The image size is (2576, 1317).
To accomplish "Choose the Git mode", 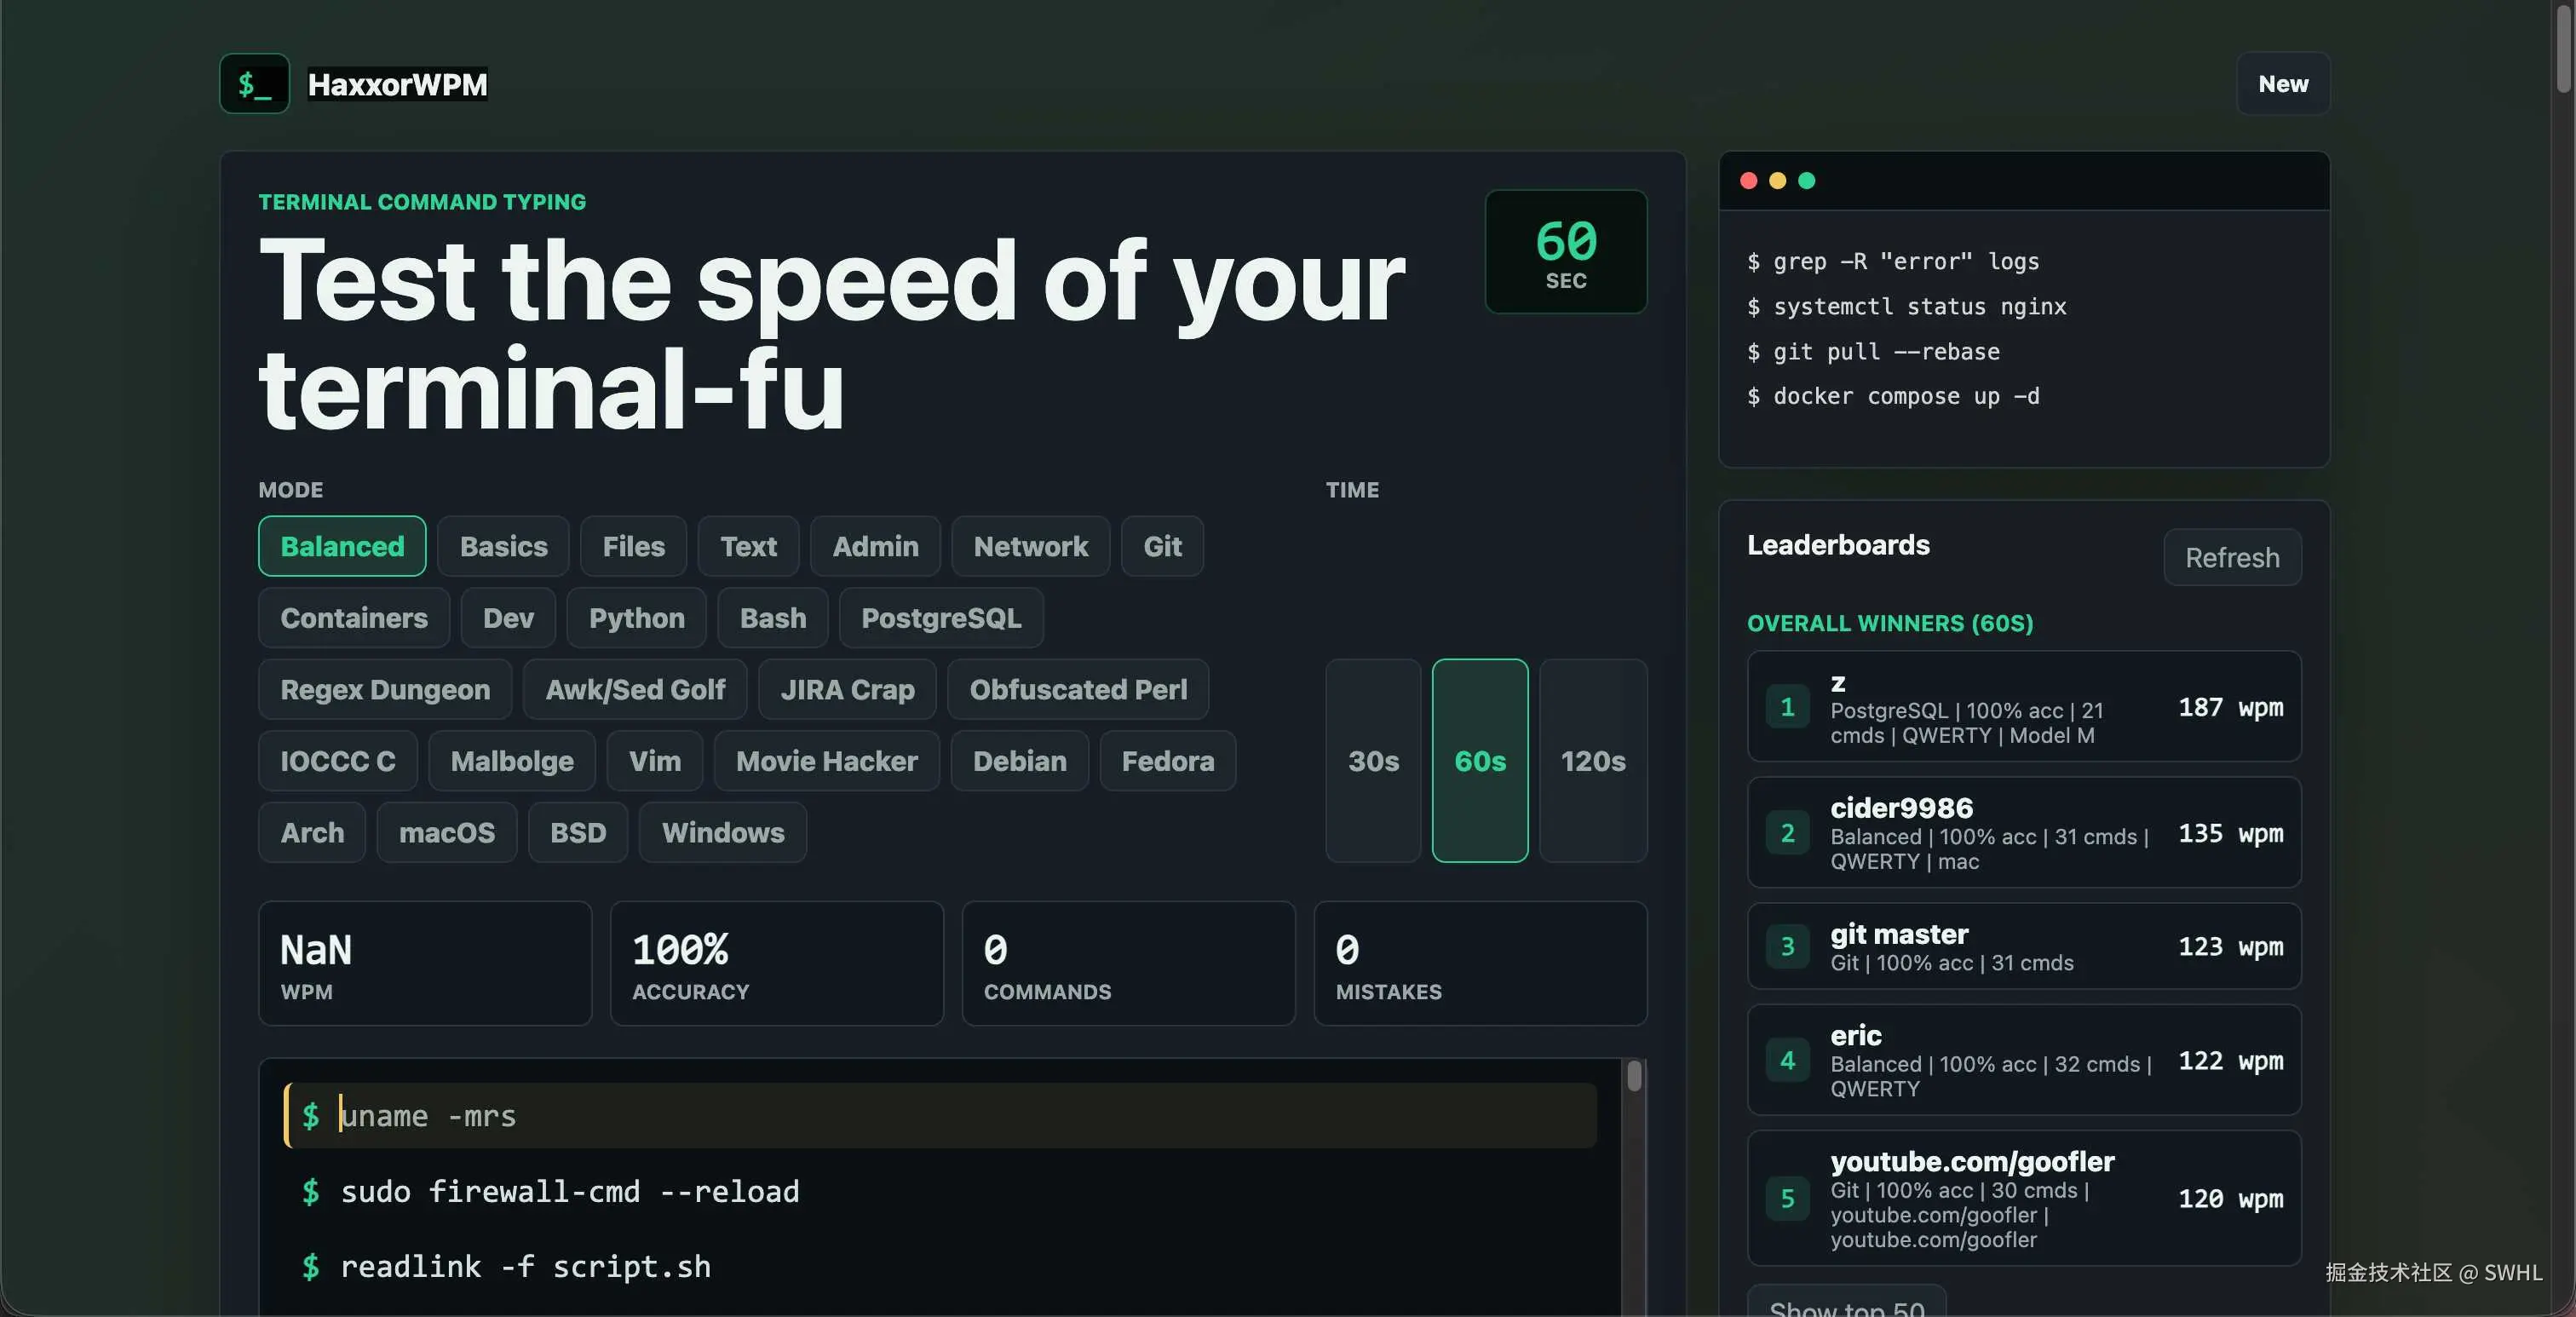I will click(1162, 546).
